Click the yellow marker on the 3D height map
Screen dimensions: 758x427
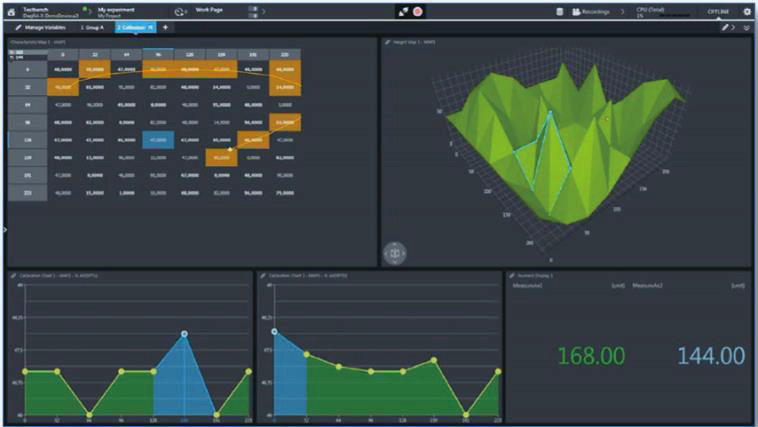tap(608, 118)
